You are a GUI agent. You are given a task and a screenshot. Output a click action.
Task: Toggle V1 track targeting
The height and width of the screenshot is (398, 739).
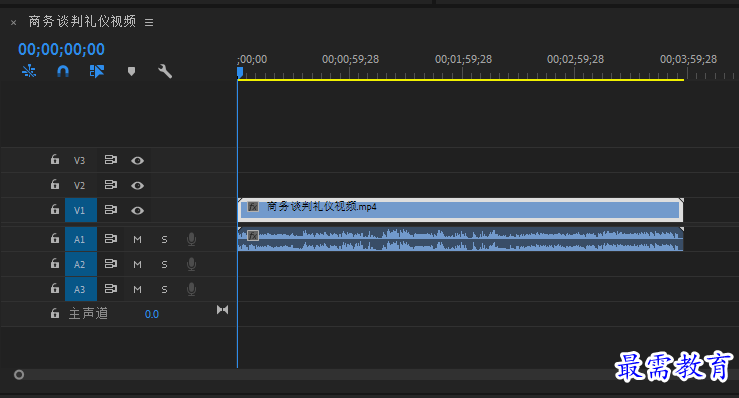[x=81, y=210]
